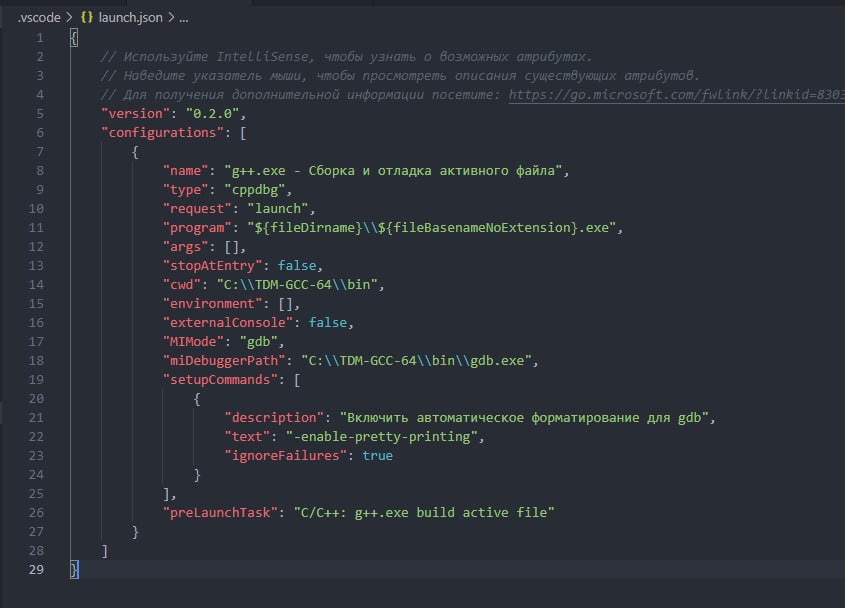
Task: Click the "-enable-pretty-printing" text value
Action: (x=382, y=437)
